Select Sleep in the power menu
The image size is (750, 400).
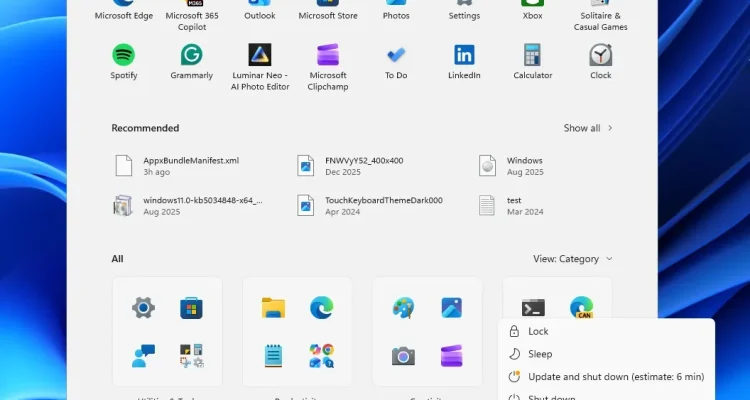606,354
